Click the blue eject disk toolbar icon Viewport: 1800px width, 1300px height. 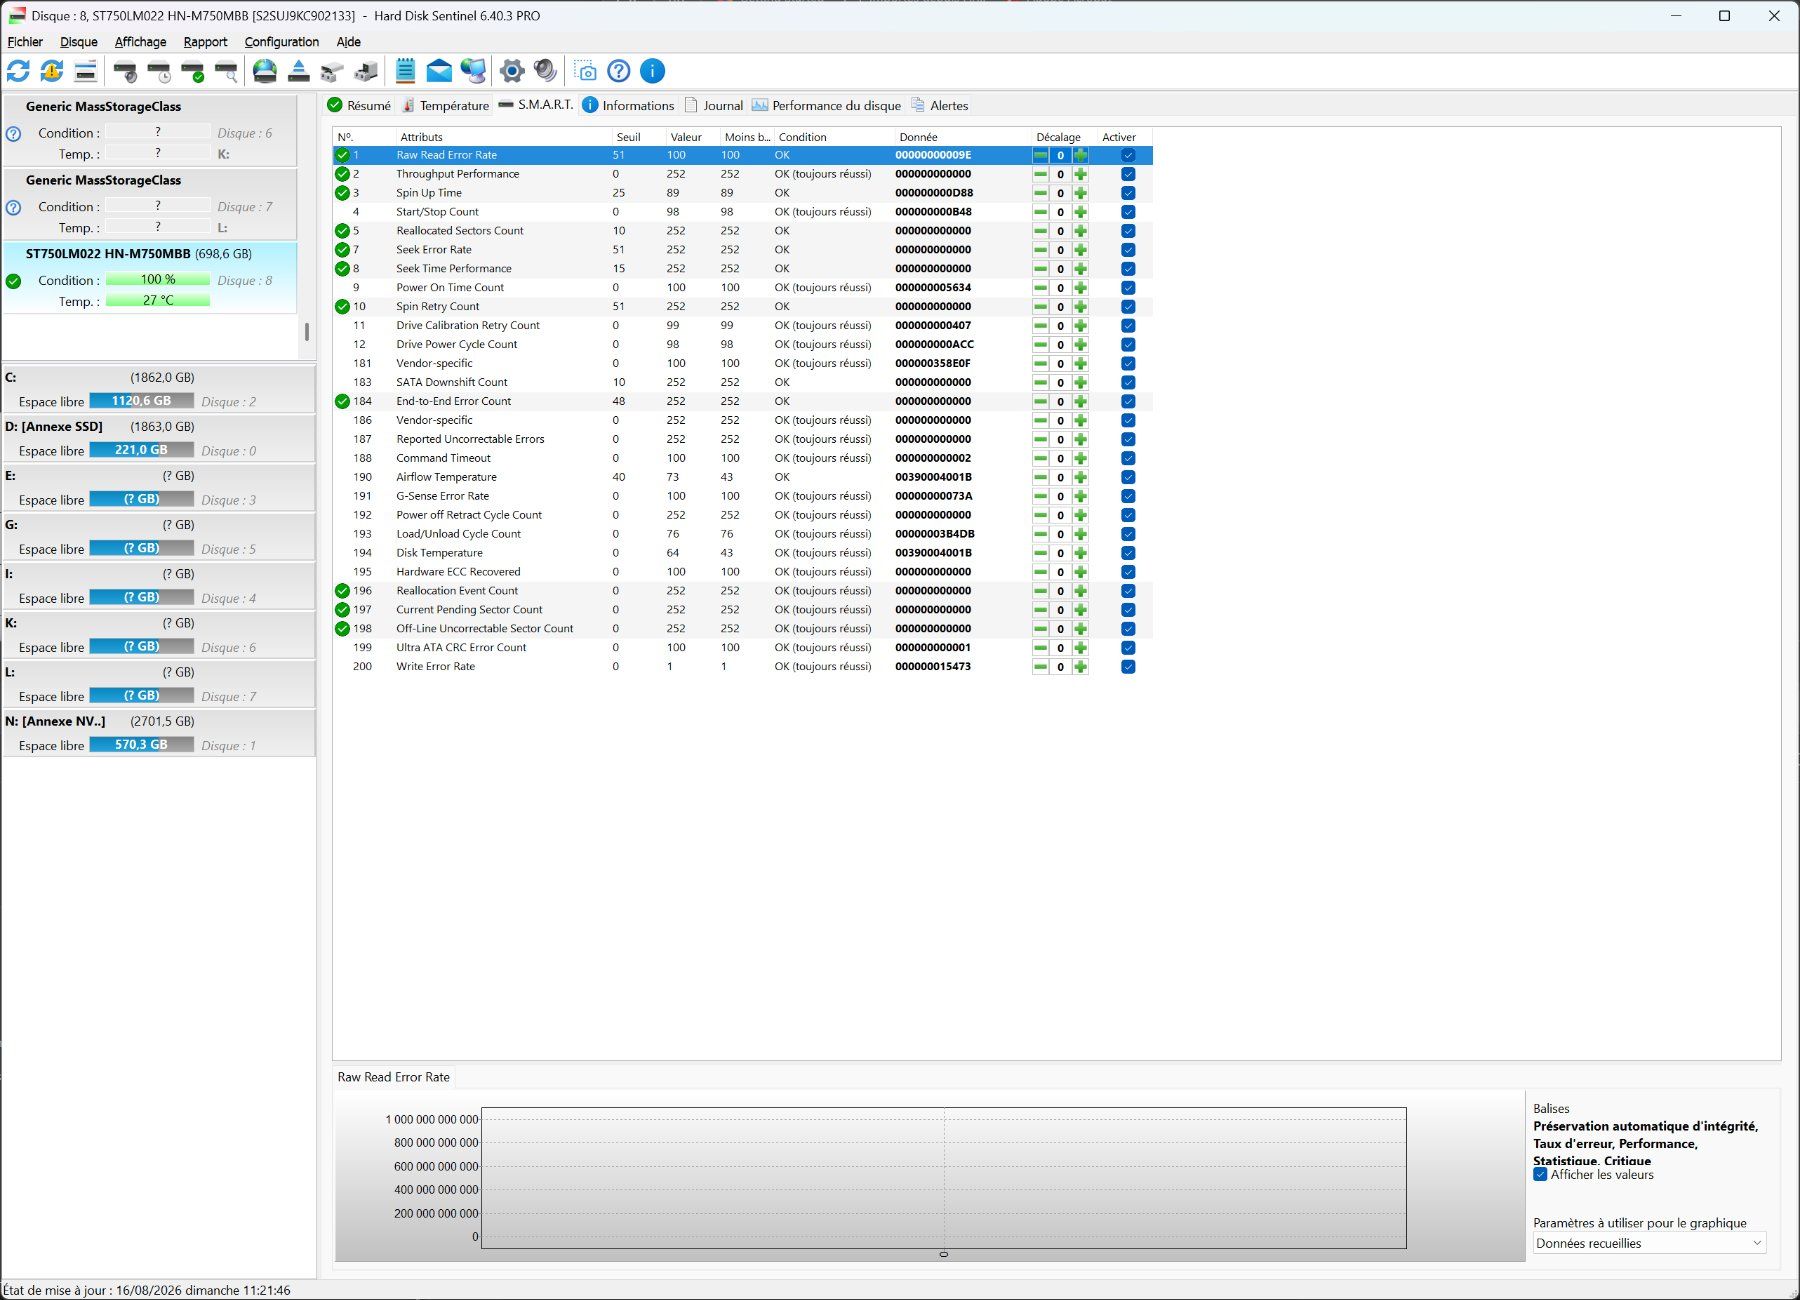298,71
